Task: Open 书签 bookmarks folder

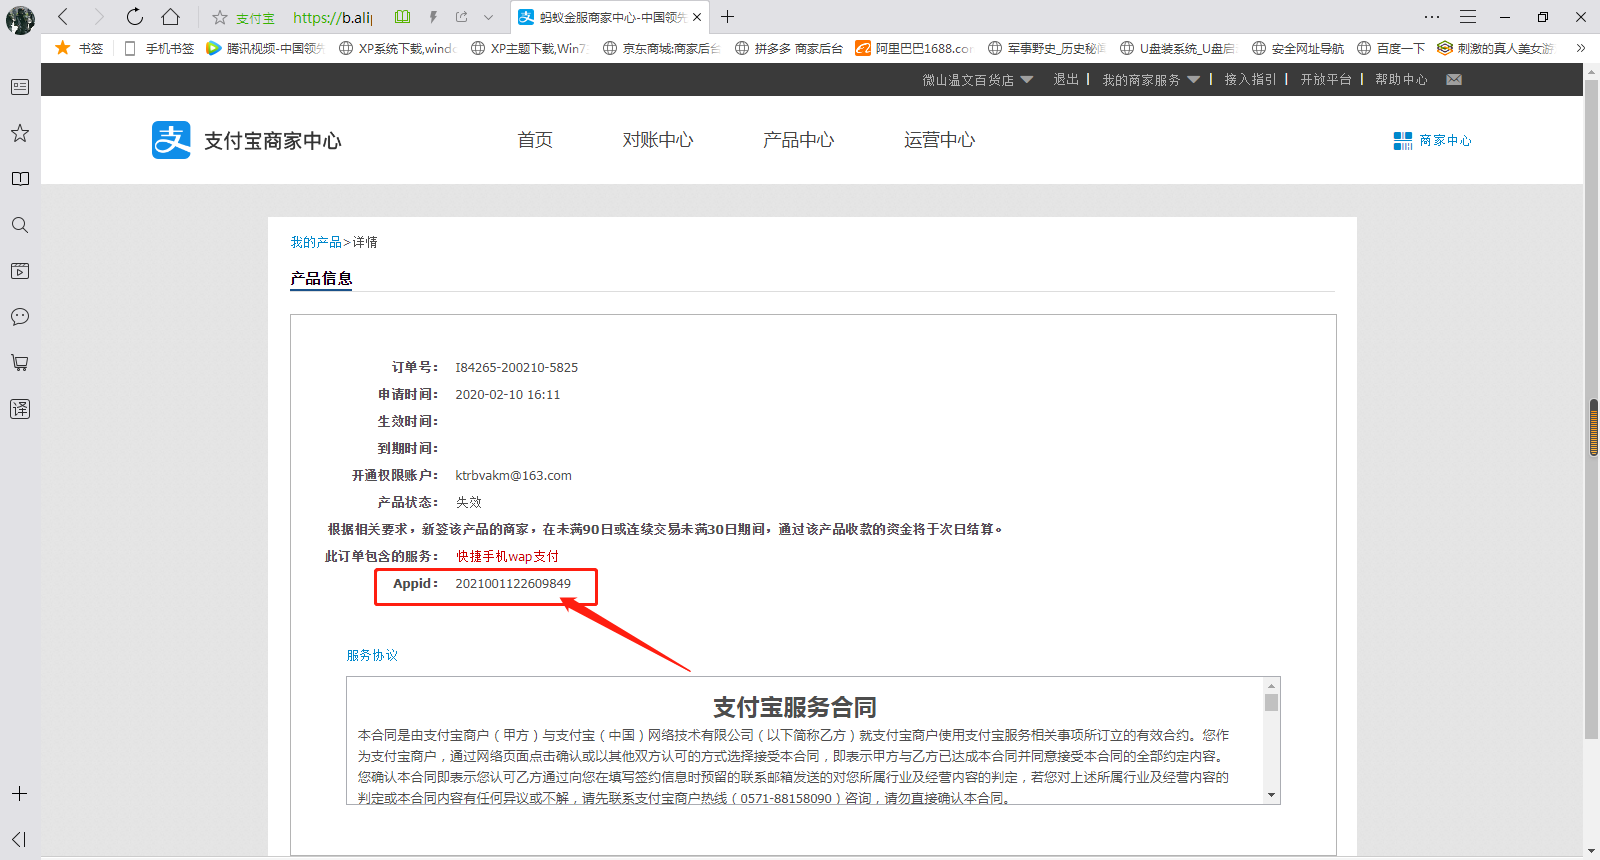Action: pos(80,48)
